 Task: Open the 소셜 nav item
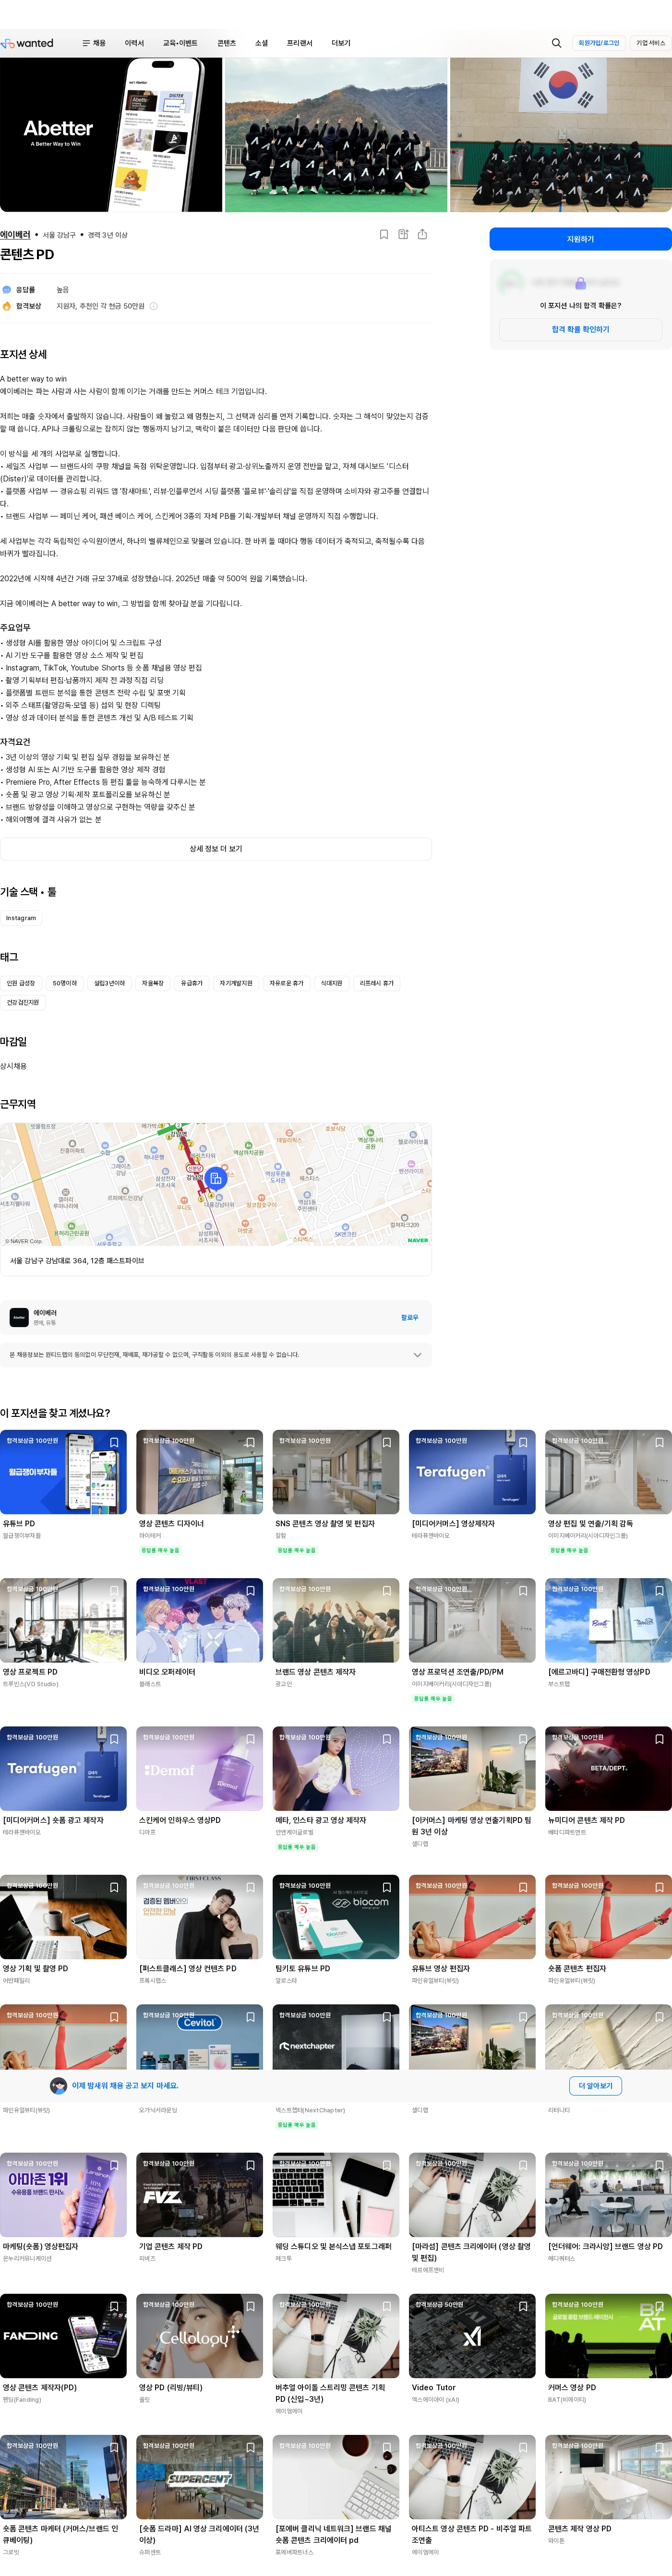tap(261, 43)
